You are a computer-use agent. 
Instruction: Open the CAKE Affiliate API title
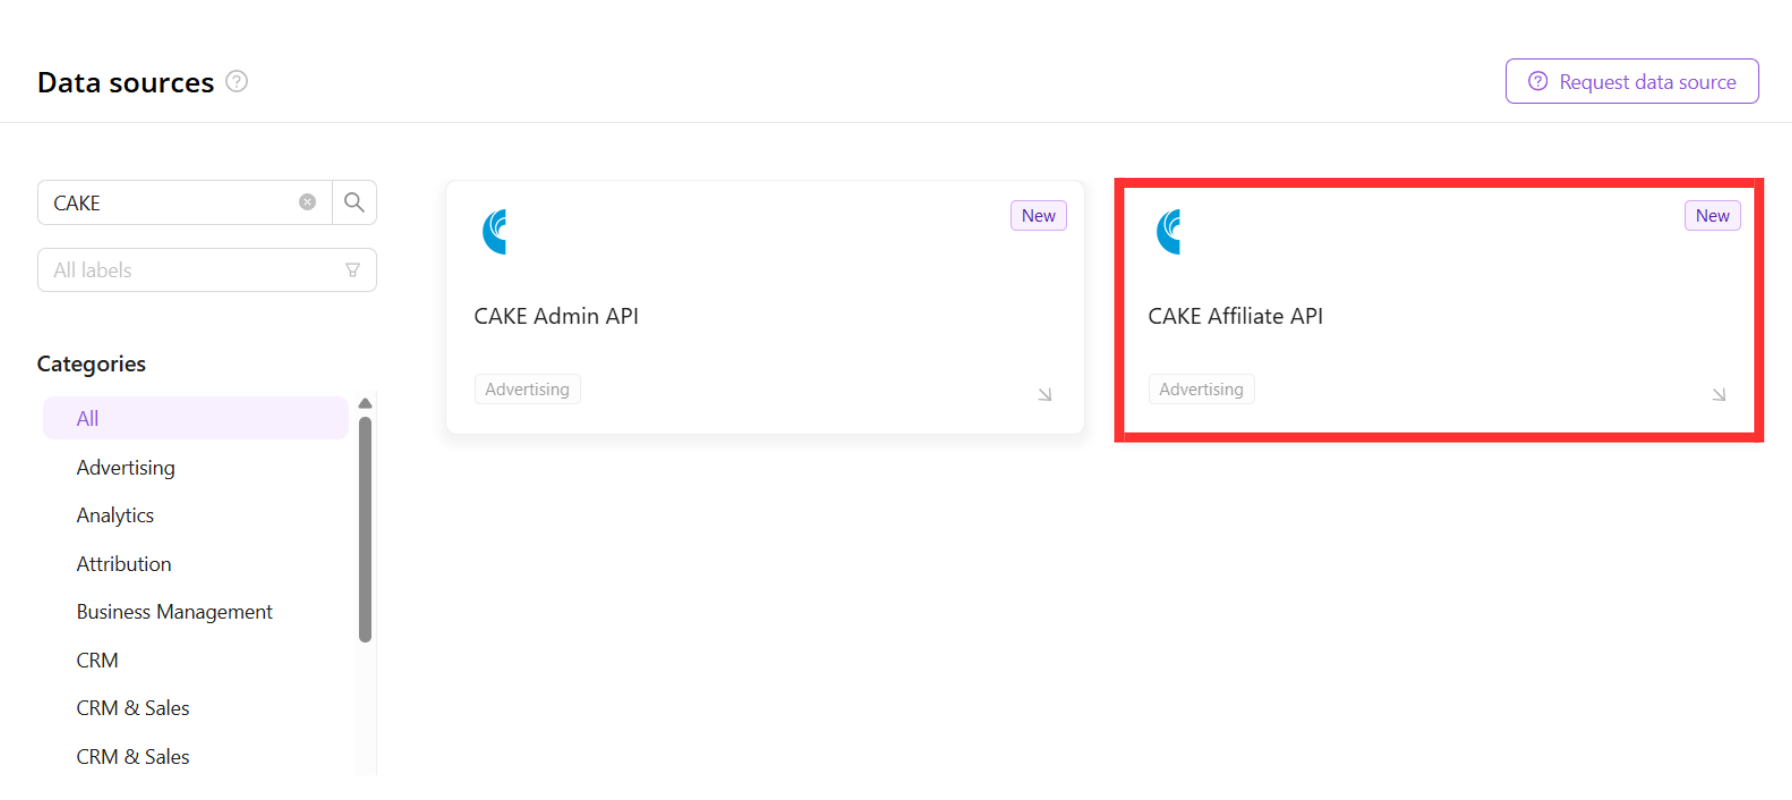(x=1235, y=316)
